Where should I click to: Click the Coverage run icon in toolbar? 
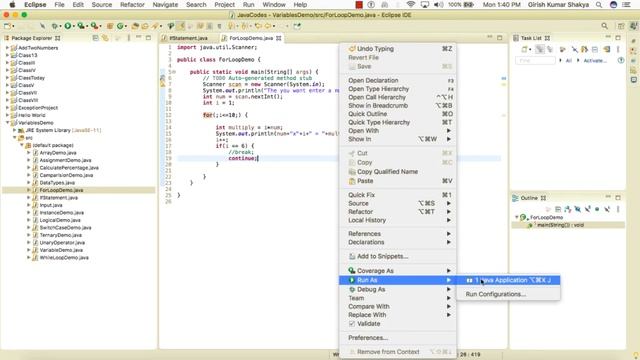coord(81,26)
